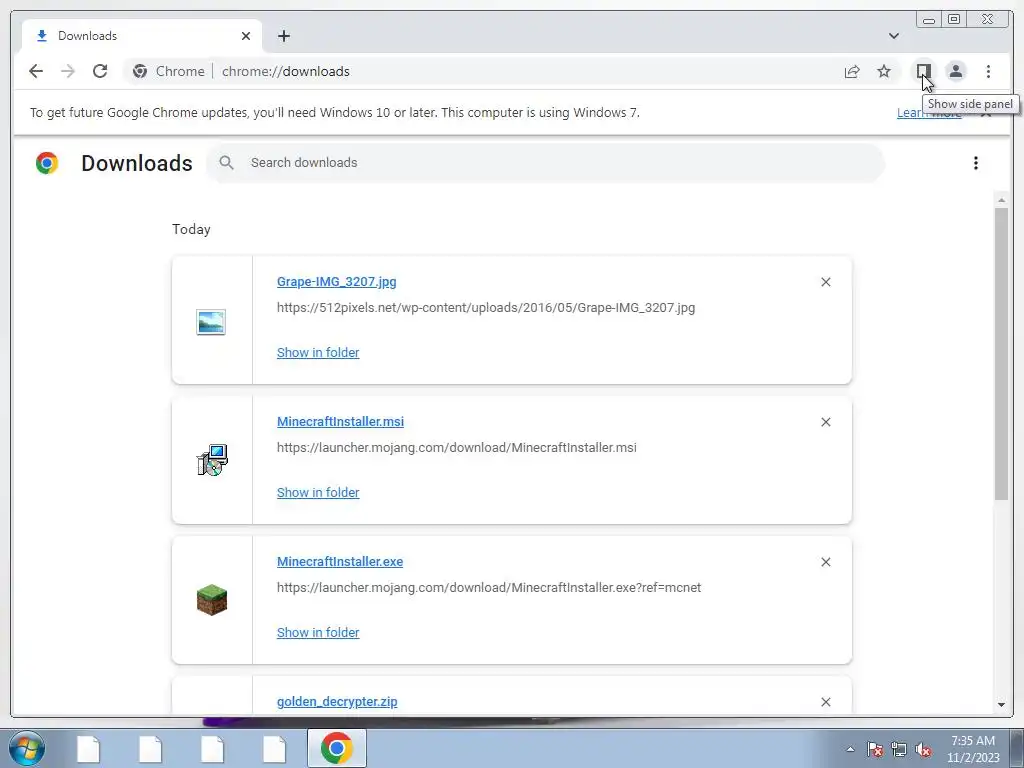Screen dimensions: 1024x768
Task: Click the Windows 7 update notice text
Action: pos(335,112)
